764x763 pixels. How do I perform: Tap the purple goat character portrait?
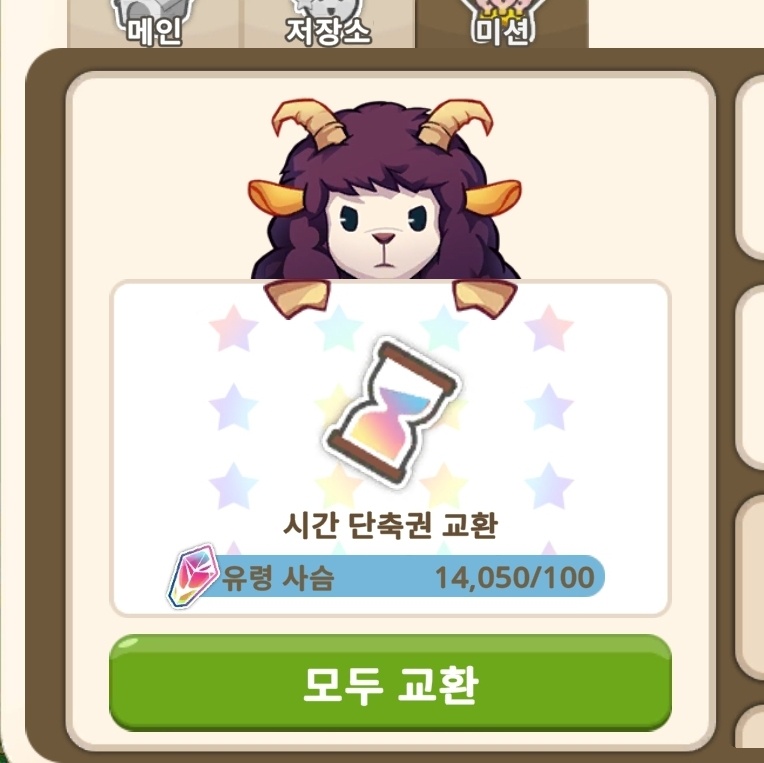click(x=385, y=190)
